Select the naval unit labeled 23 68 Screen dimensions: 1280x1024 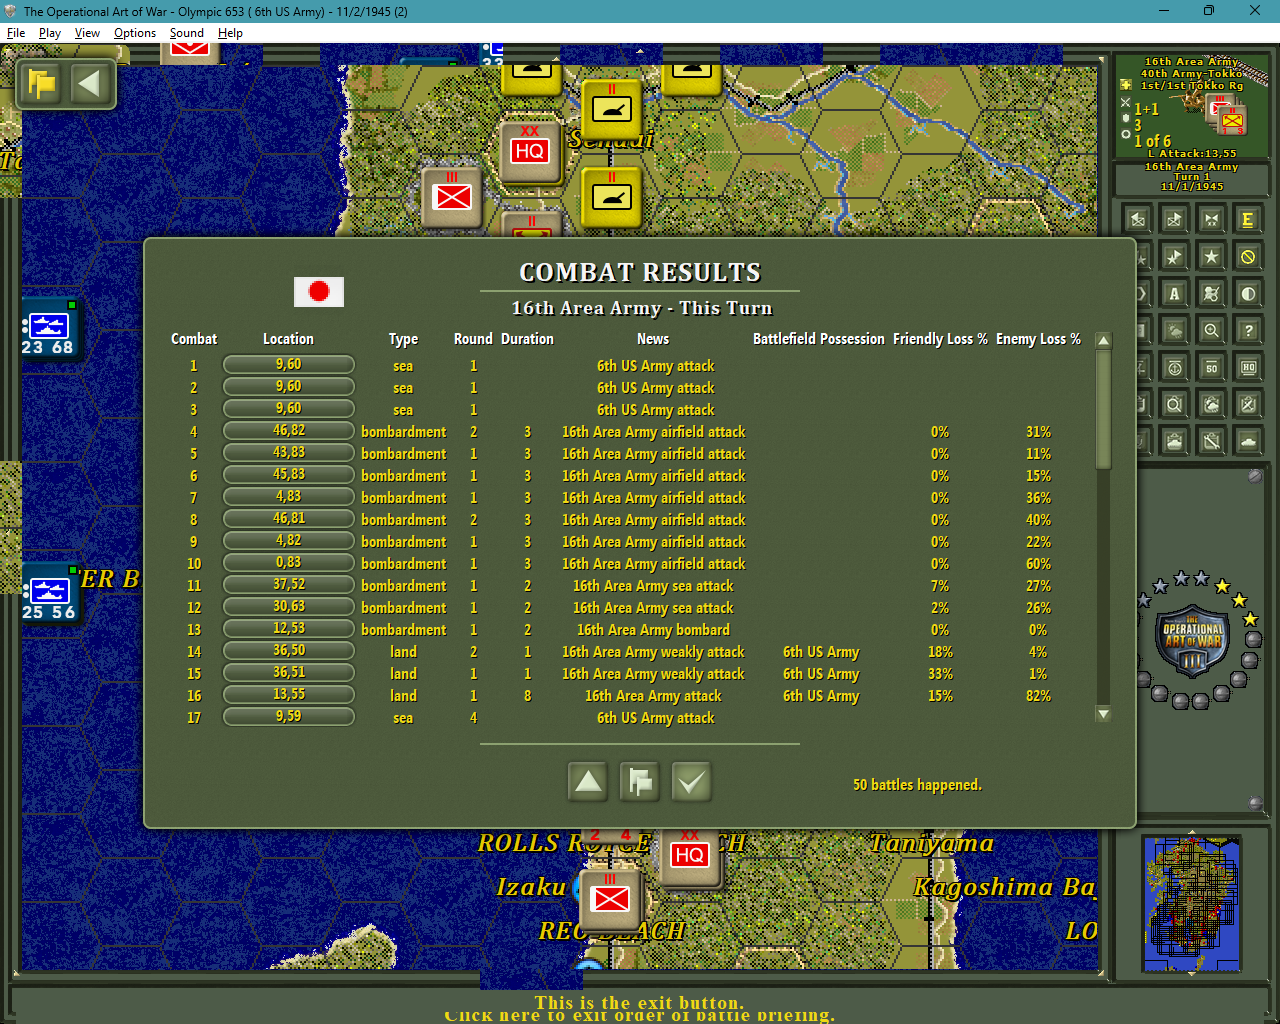click(x=48, y=331)
